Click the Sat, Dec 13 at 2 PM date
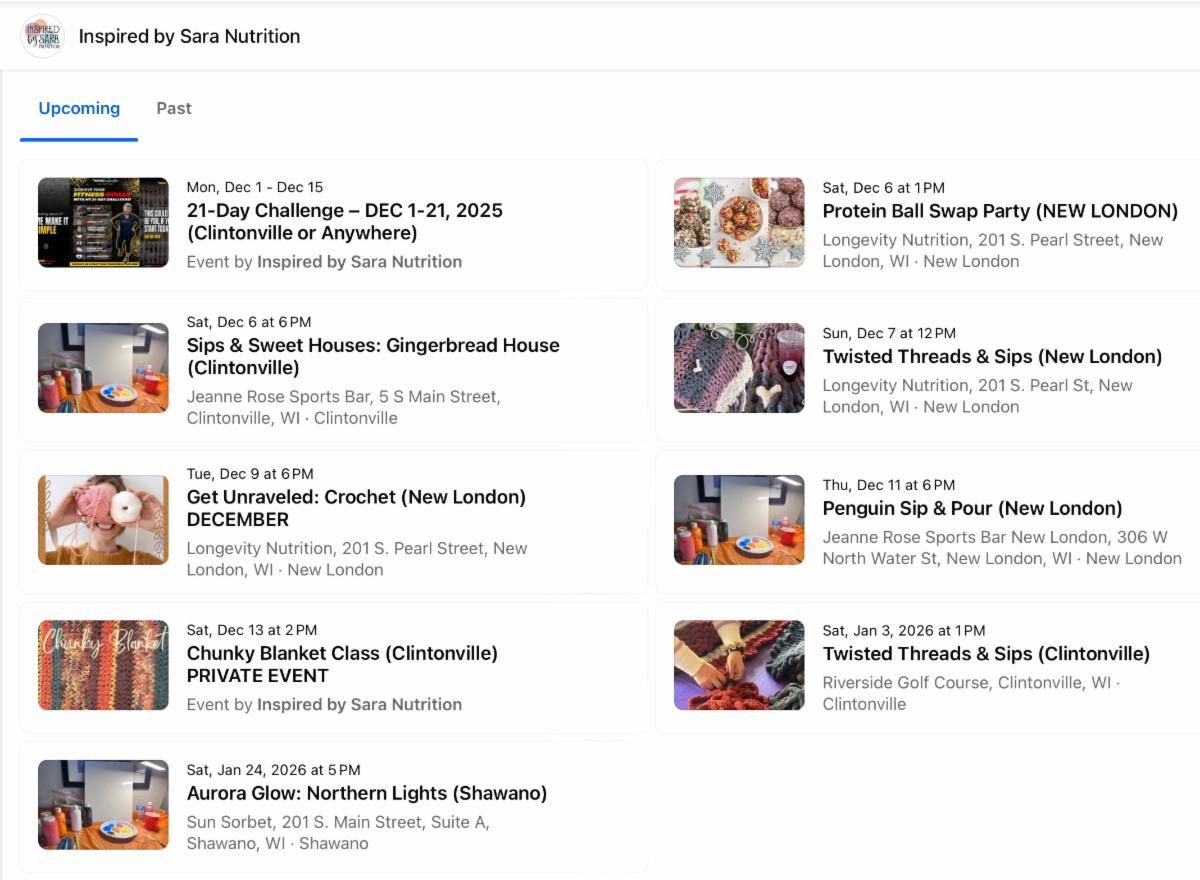Viewport: 1200px width, 880px height. click(252, 630)
